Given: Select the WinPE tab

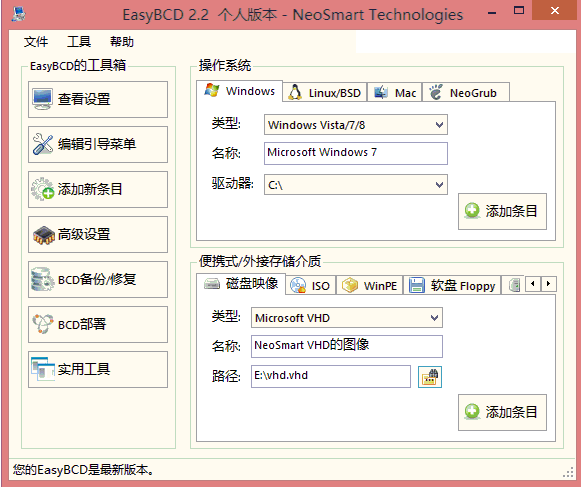Looking at the screenshot, I should [x=369, y=285].
